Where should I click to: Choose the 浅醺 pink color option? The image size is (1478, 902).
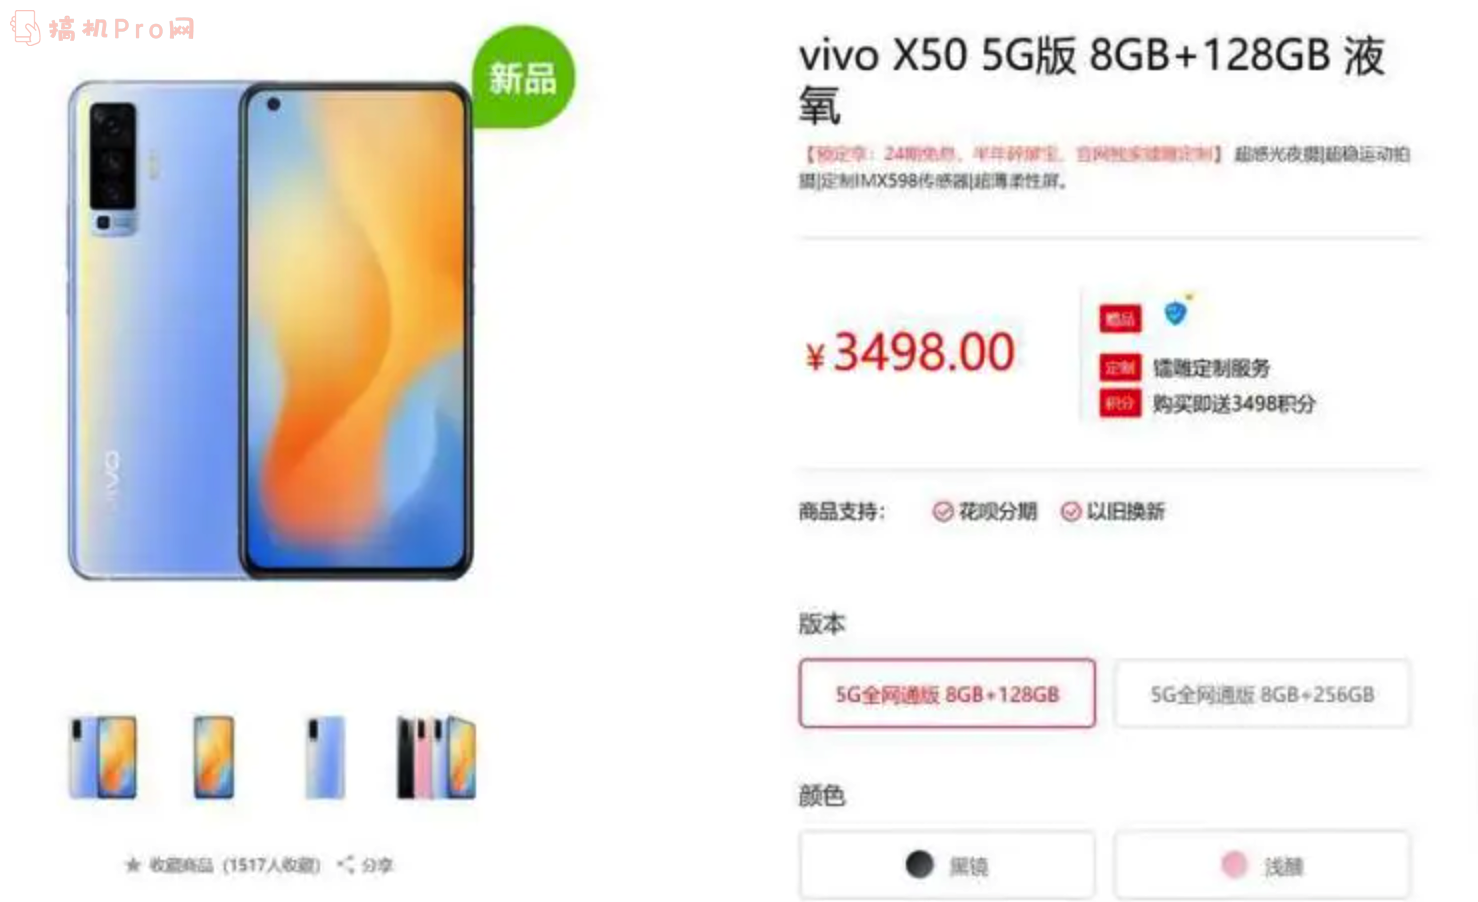click(1262, 865)
